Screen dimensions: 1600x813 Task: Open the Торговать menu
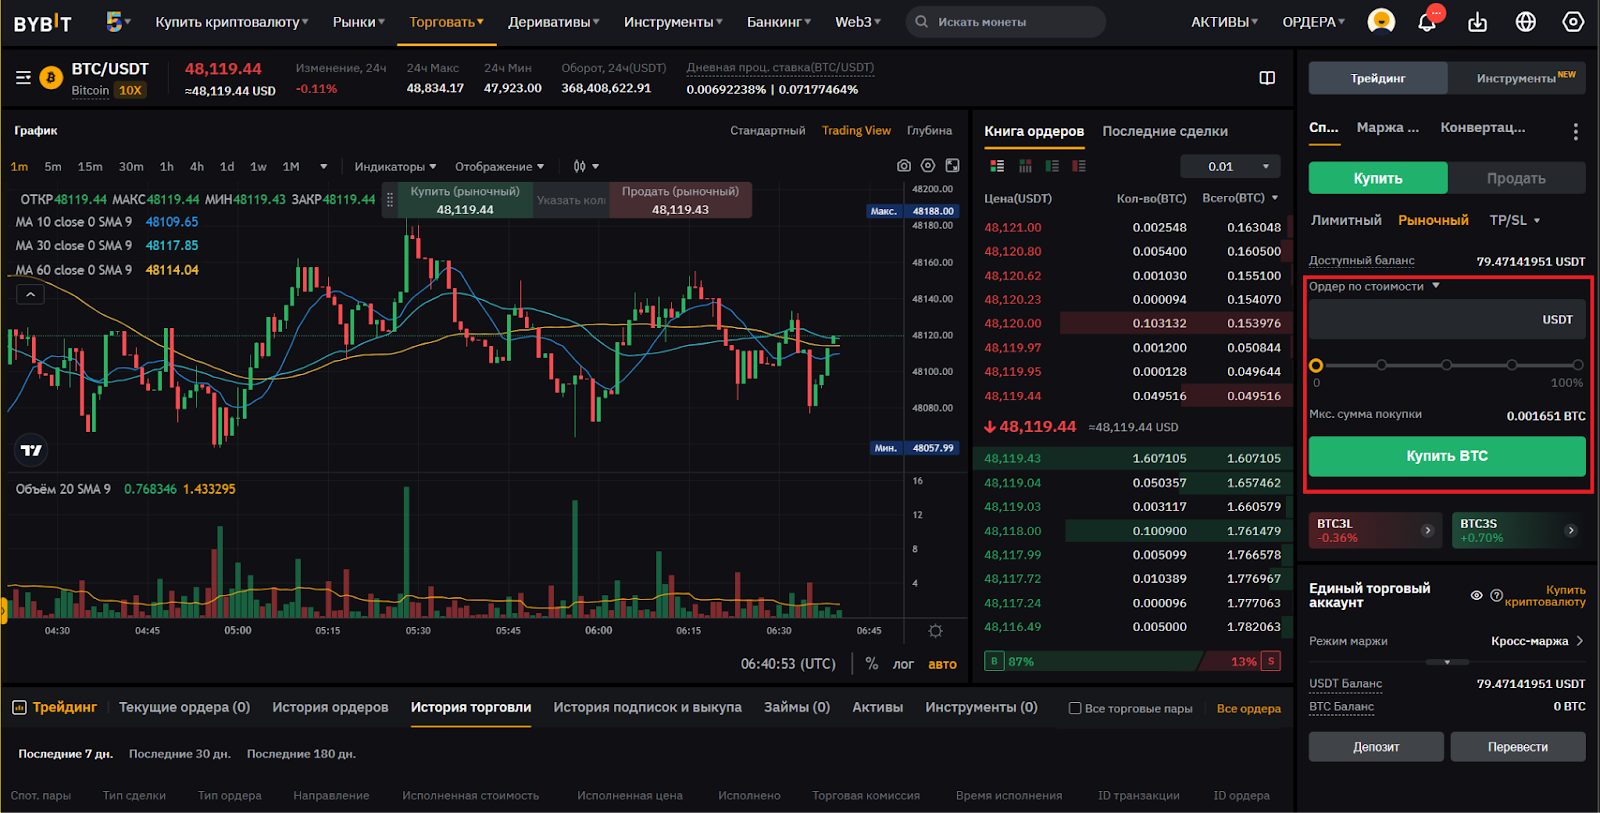point(446,22)
